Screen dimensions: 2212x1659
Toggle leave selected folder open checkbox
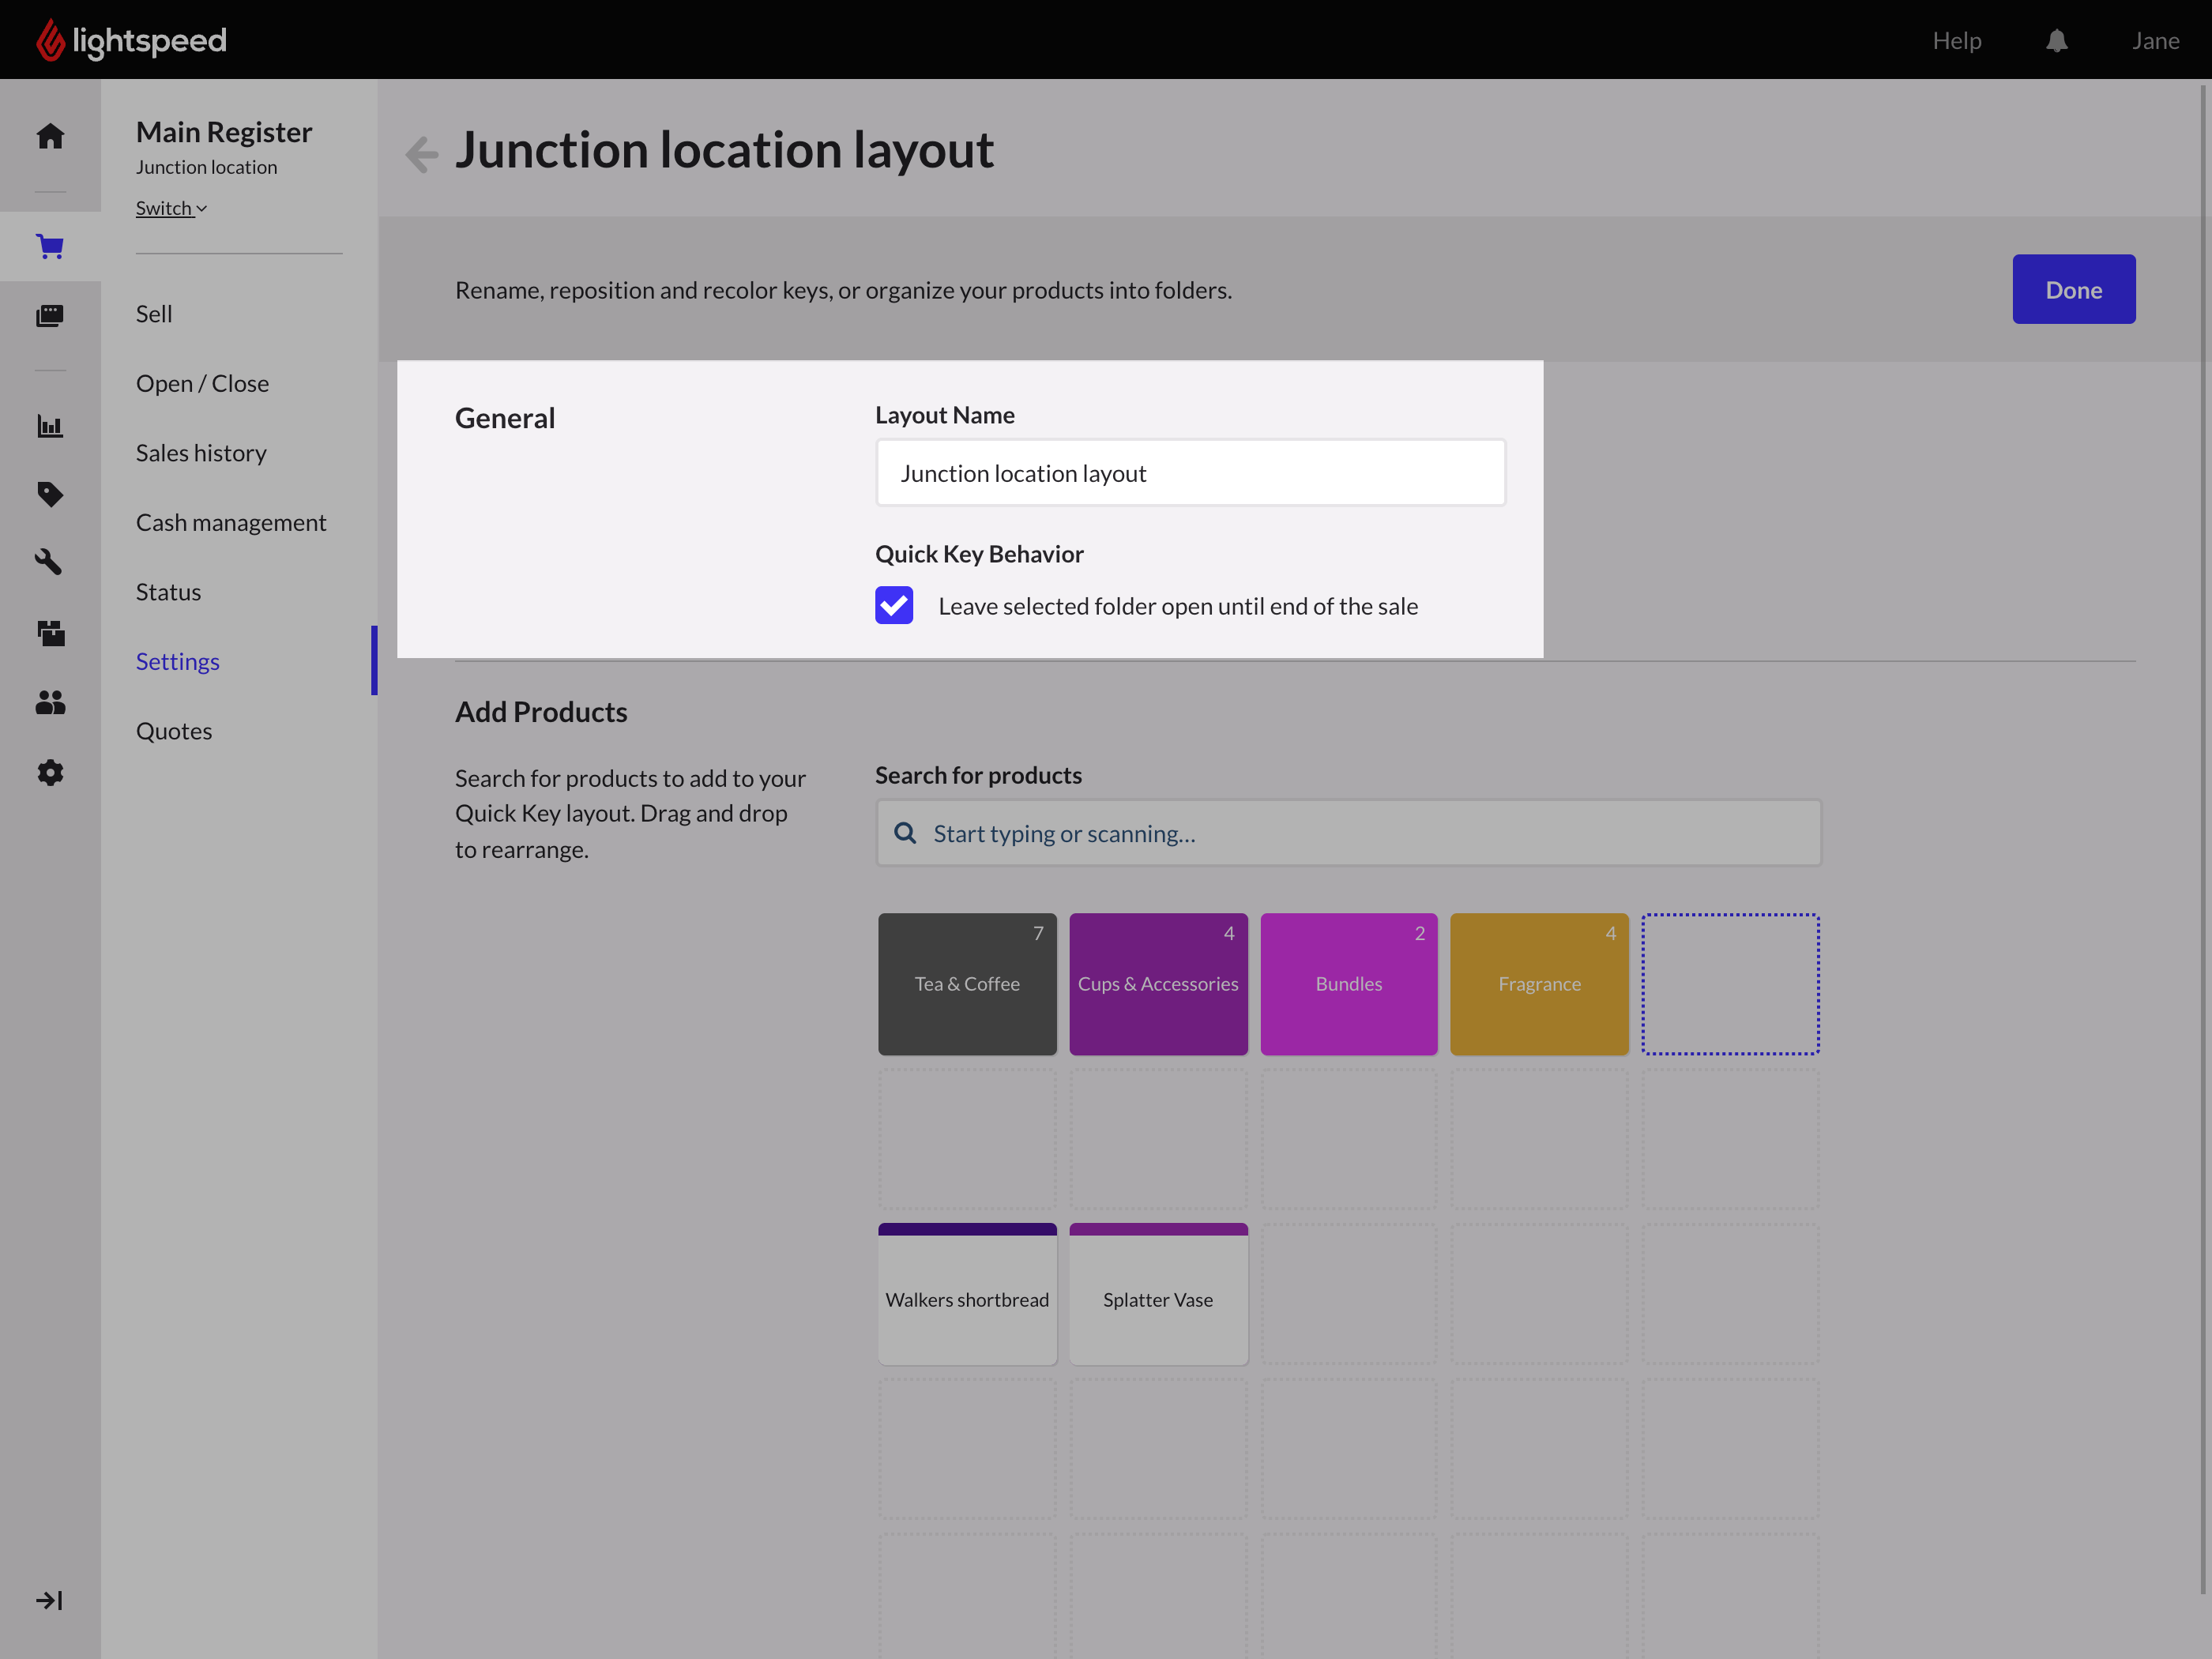[894, 606]
